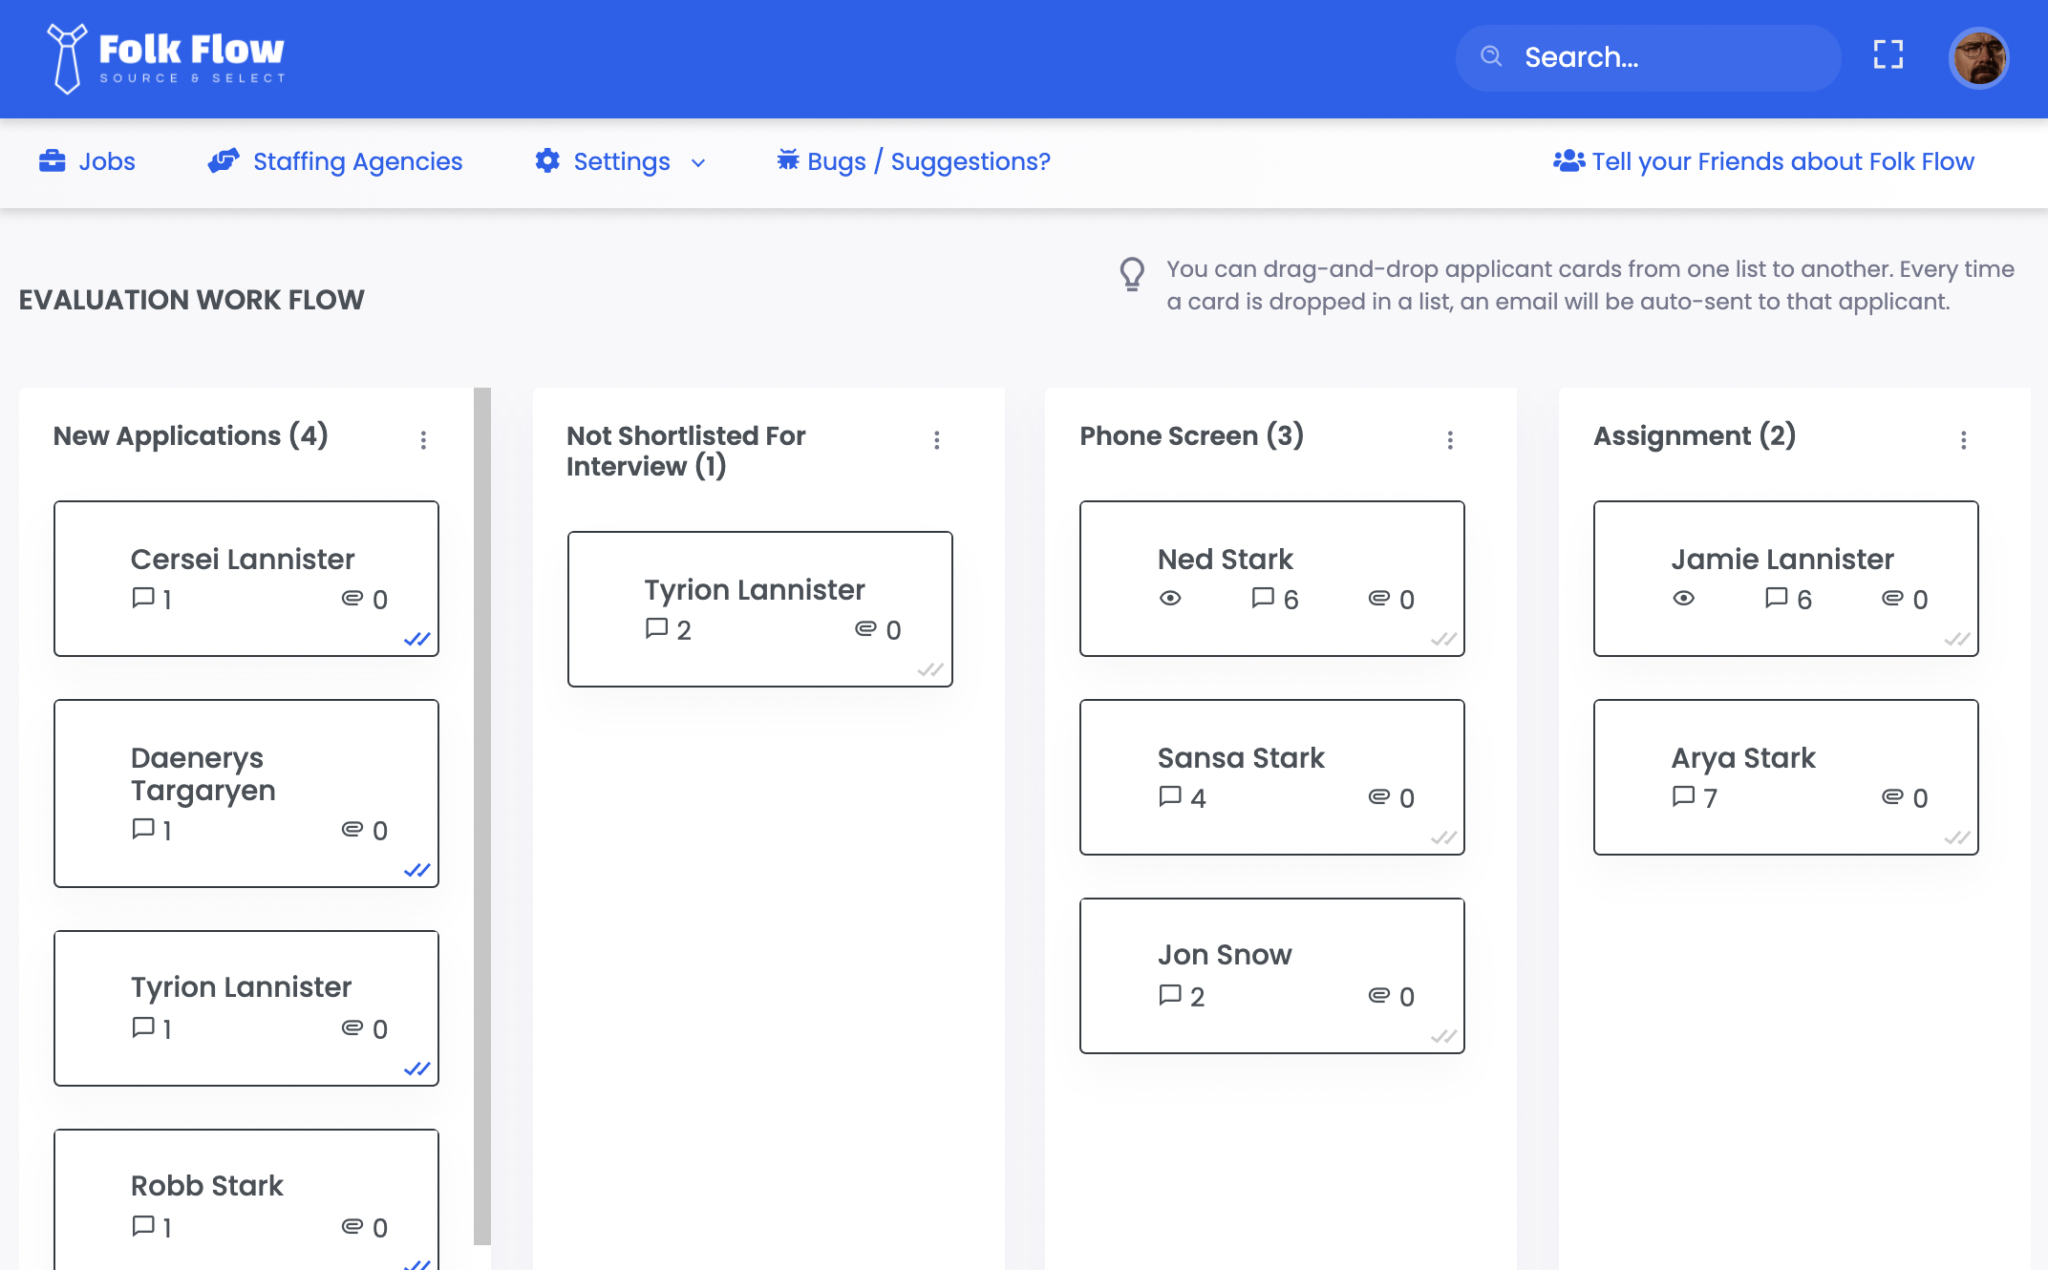Click the search magnifier icon
The width and height of the screenshot is (2048, 1270).
point(1490,57)
